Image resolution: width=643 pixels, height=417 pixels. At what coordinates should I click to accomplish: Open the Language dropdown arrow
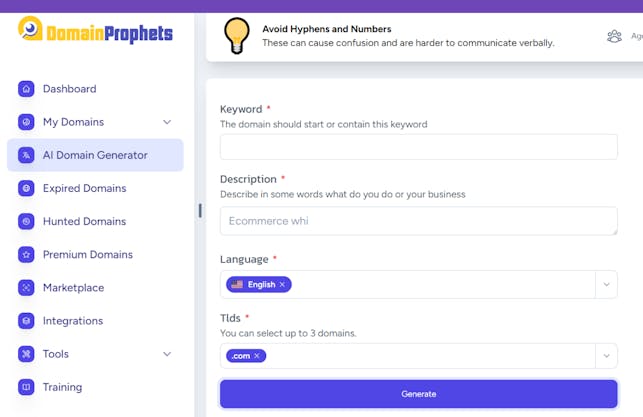(x=606, y=284)
